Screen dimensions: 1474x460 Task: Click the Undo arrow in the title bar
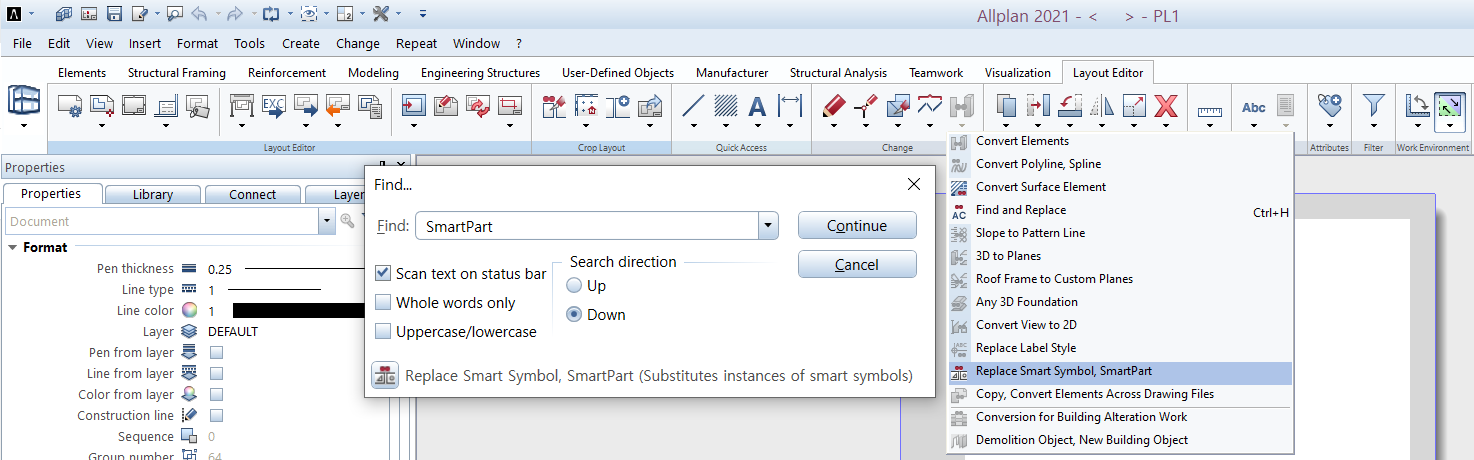pos(197,14)
